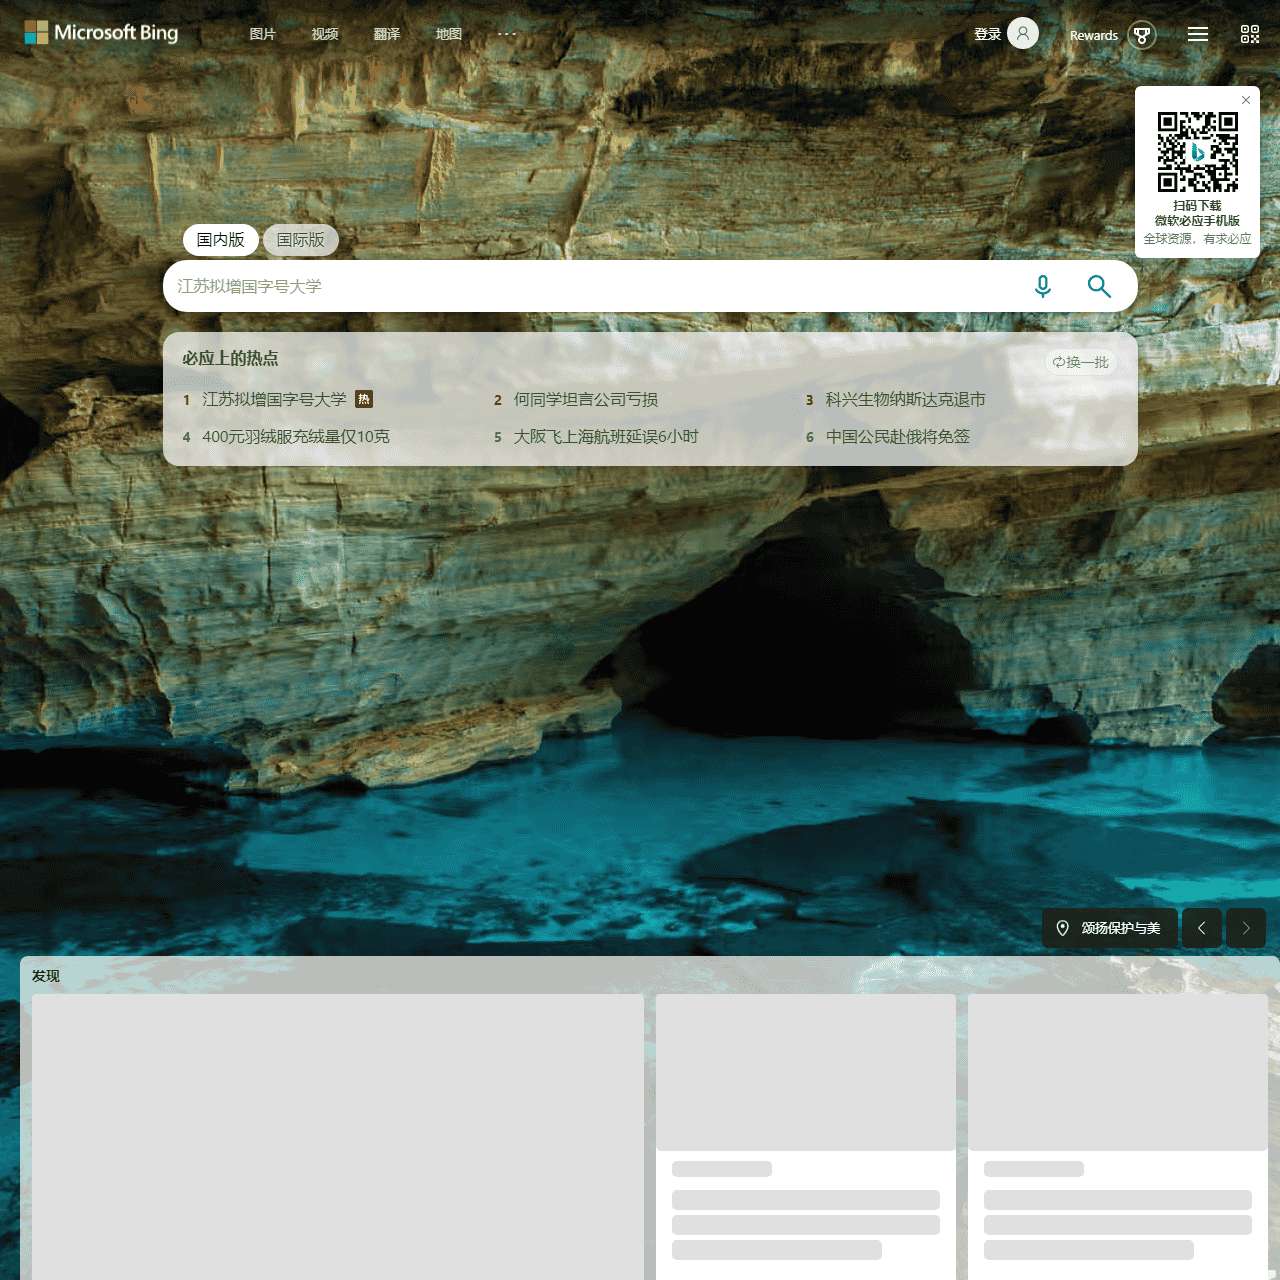Switch to 国内版 search mode

pyautogui.click(x=221, y=240)
